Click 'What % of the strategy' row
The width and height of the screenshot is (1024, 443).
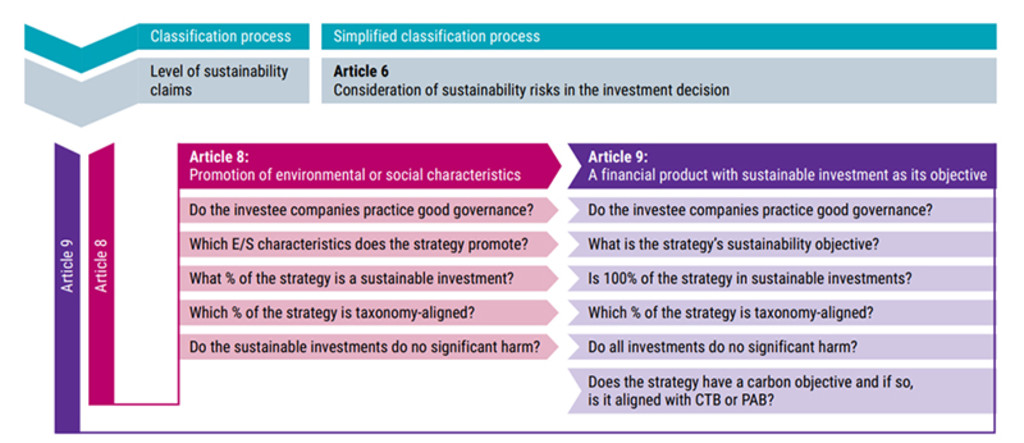pos(369,279)
